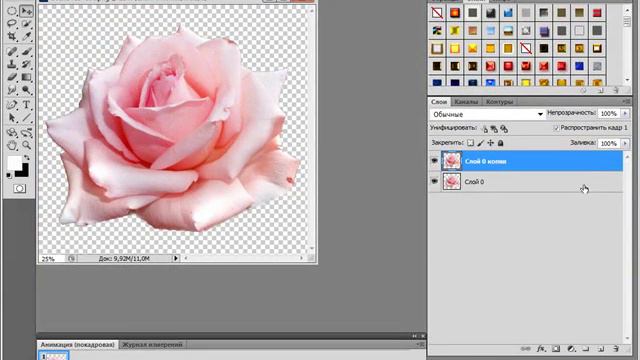Click the 25% zoom field
The image size is (640, 360).
pyautogui.click(x=51, y=258)
